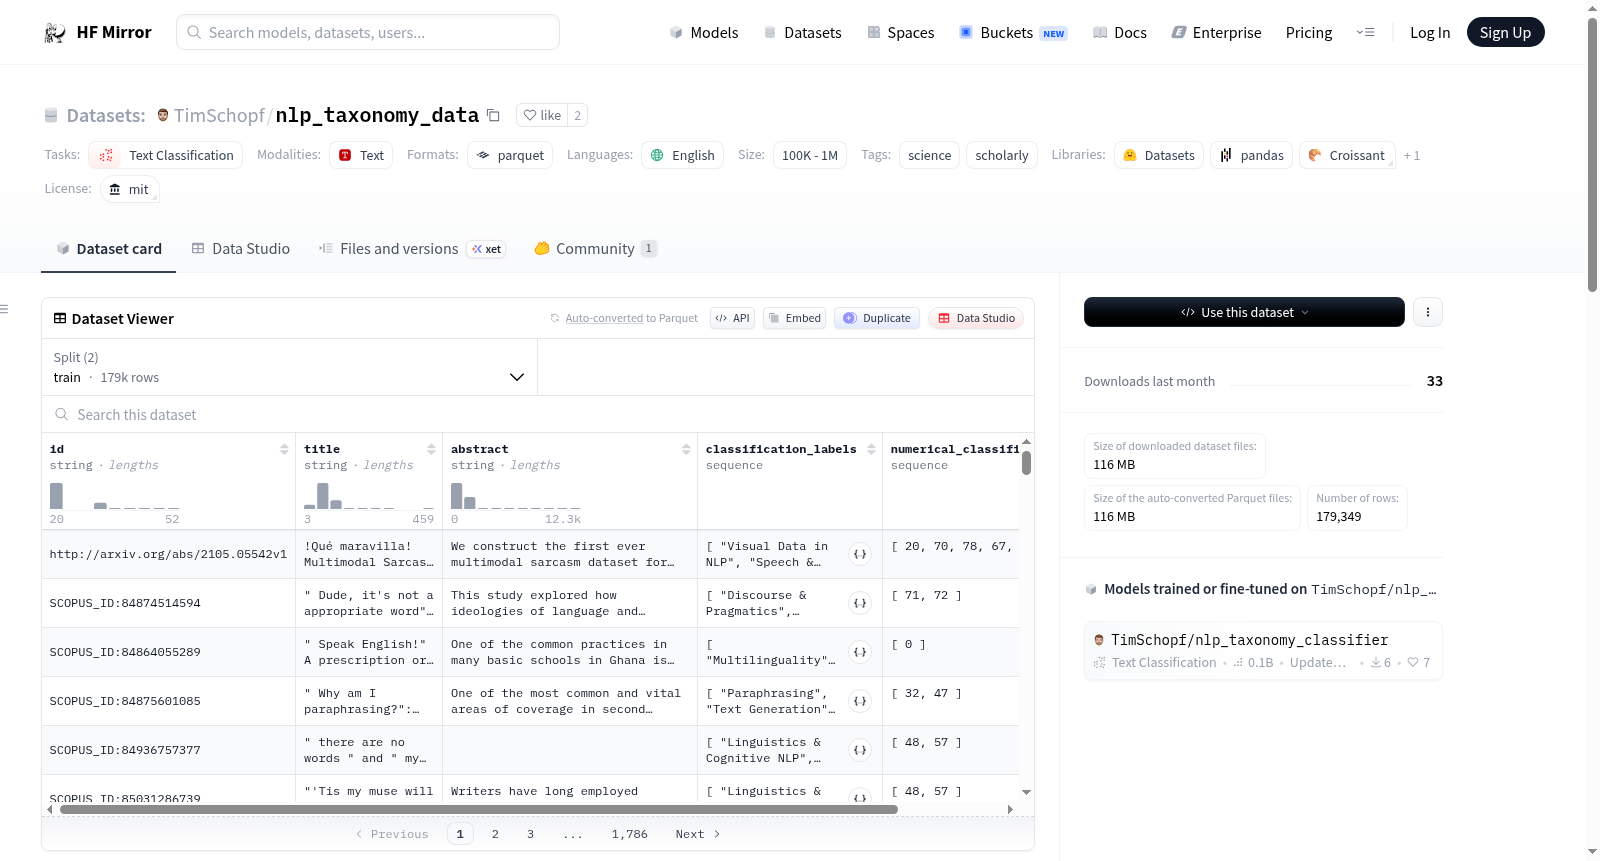Open Buckets in the top navigation
This screenshot has height=861, width=1600.
pos(1013,33)
